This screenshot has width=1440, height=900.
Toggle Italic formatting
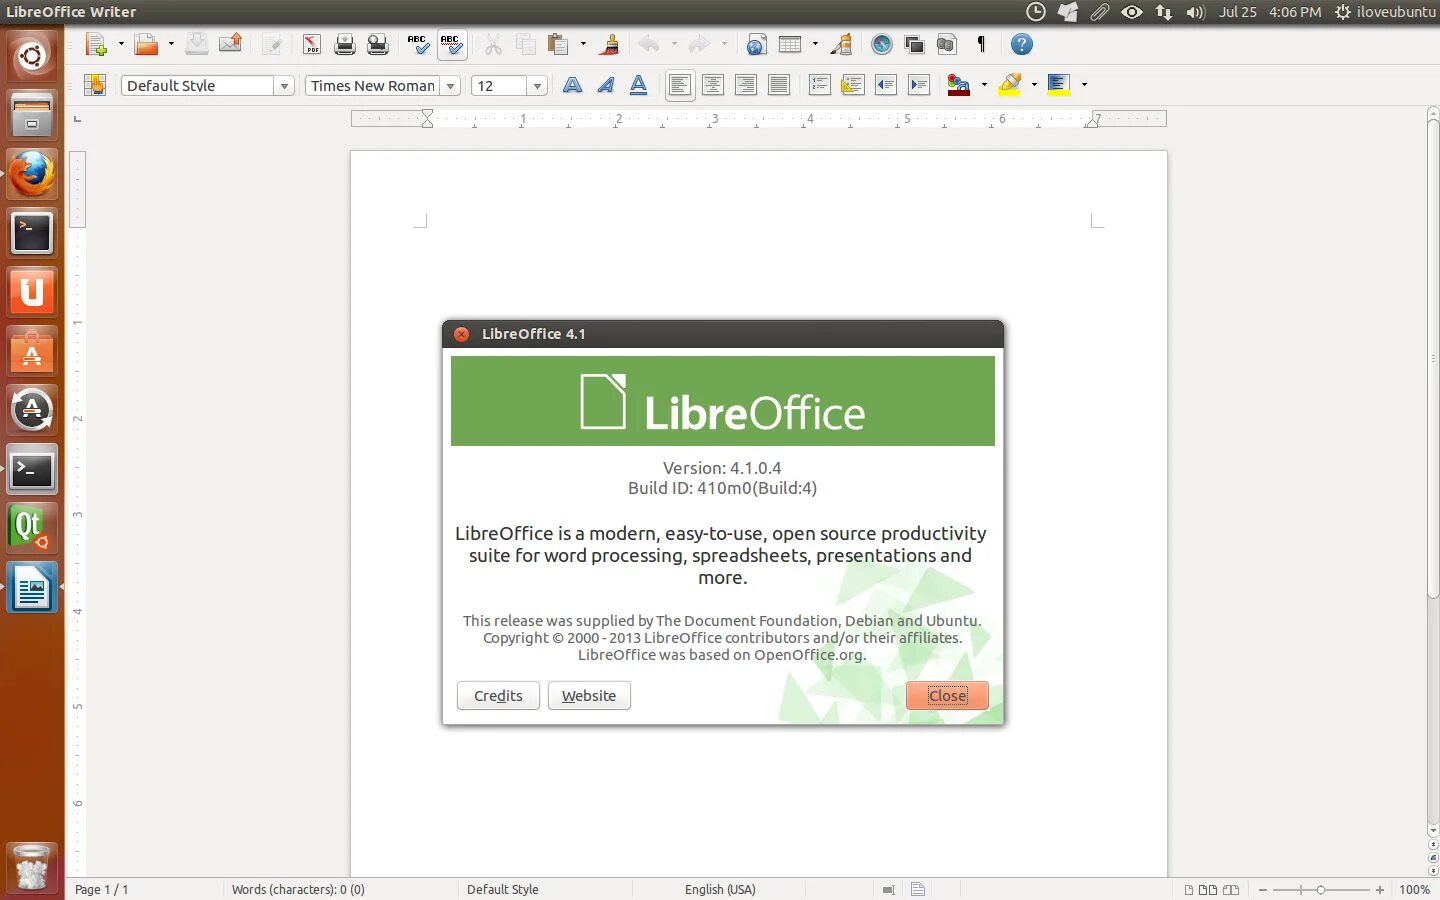tap(605, 85)
